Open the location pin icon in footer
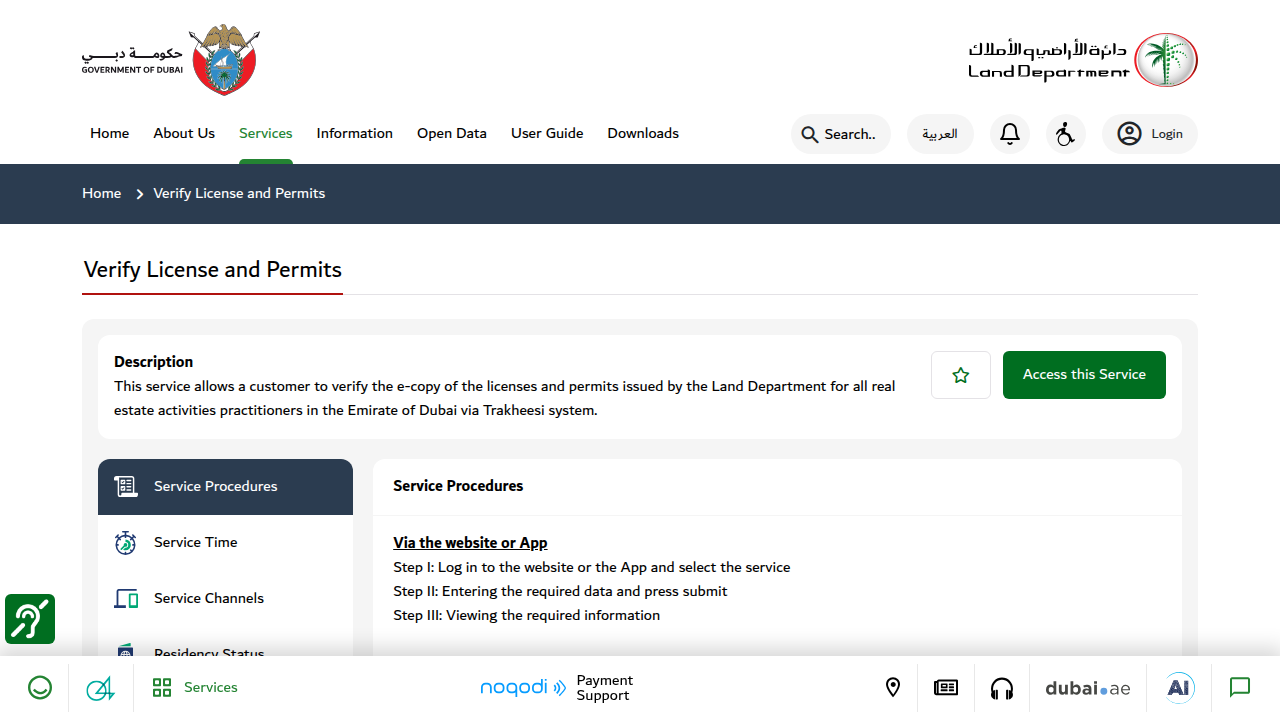This screenshot has height=720, width=1280. coord(893,688)
